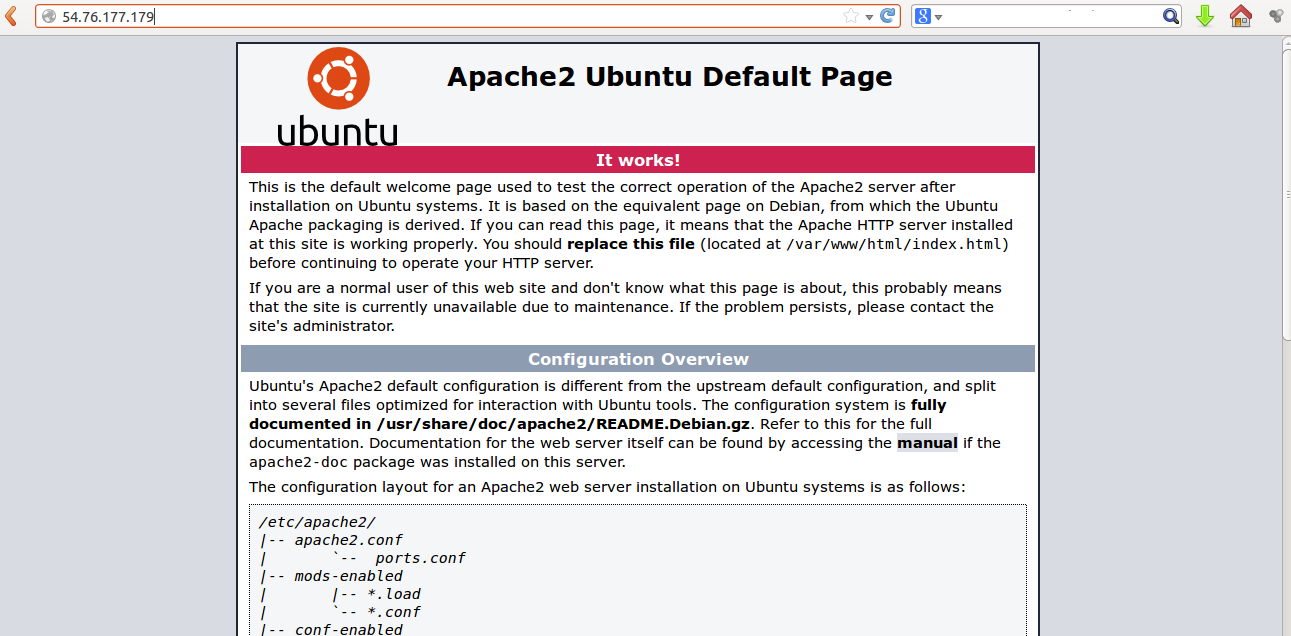Click inside the Google search box

point(1050,16)
